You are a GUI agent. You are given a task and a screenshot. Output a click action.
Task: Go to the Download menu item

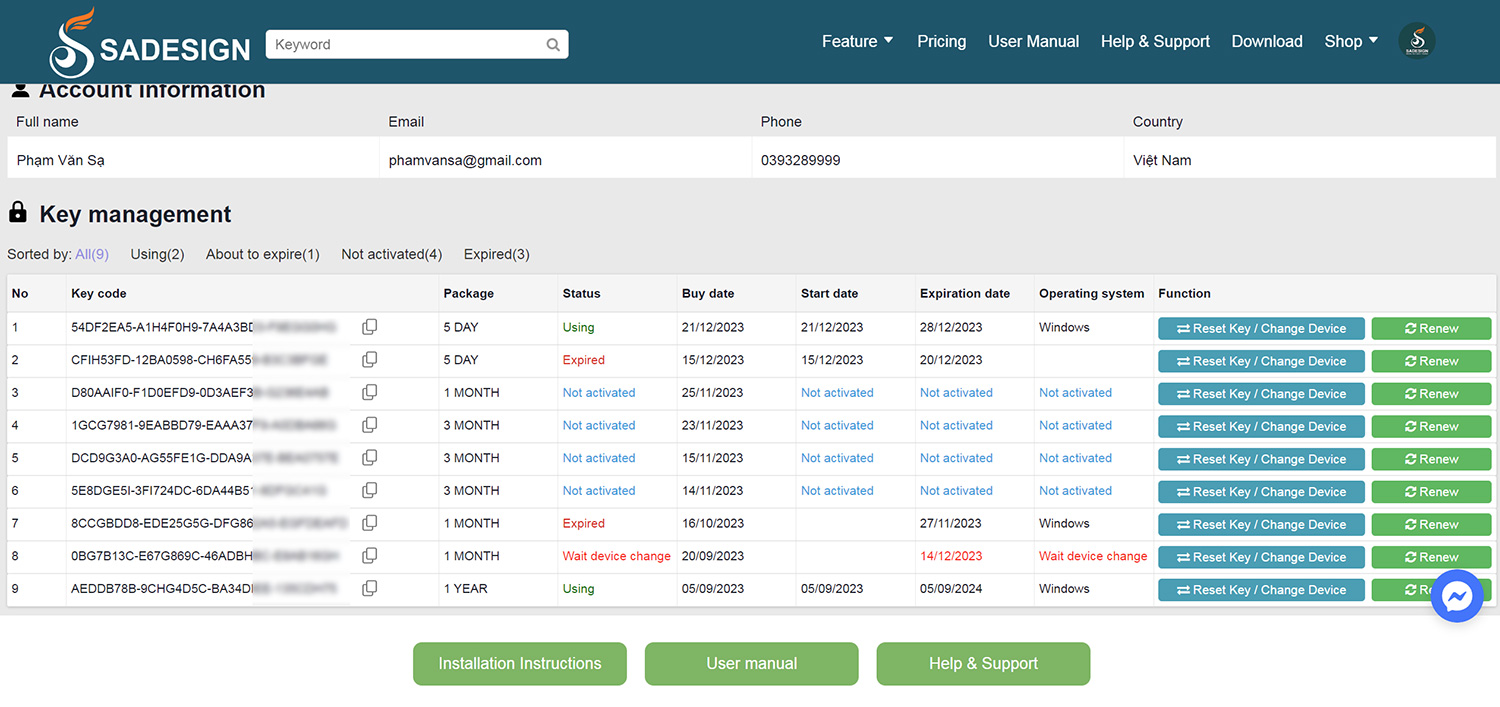click(x=1266, y=41)
